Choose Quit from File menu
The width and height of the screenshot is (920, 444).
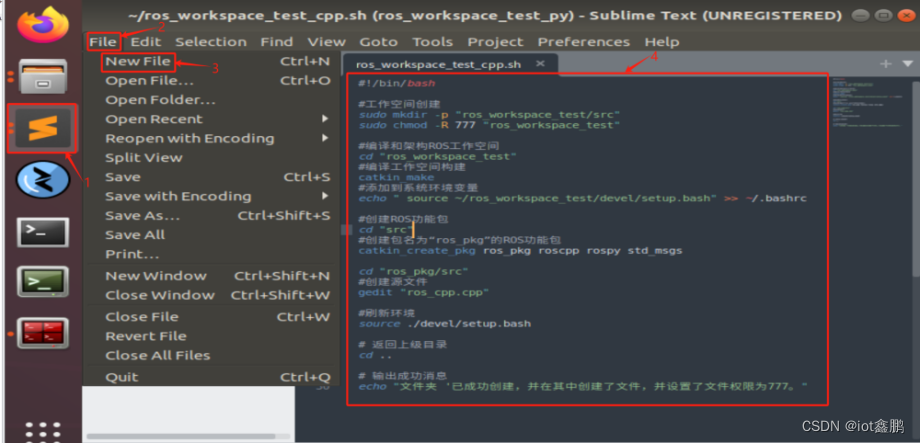211,377
